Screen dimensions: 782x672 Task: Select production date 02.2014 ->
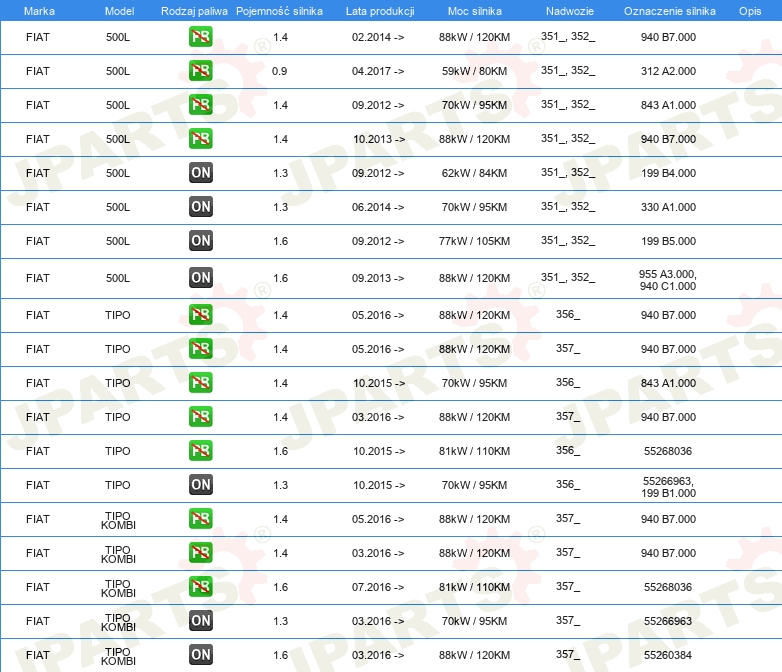click(378, 37)
